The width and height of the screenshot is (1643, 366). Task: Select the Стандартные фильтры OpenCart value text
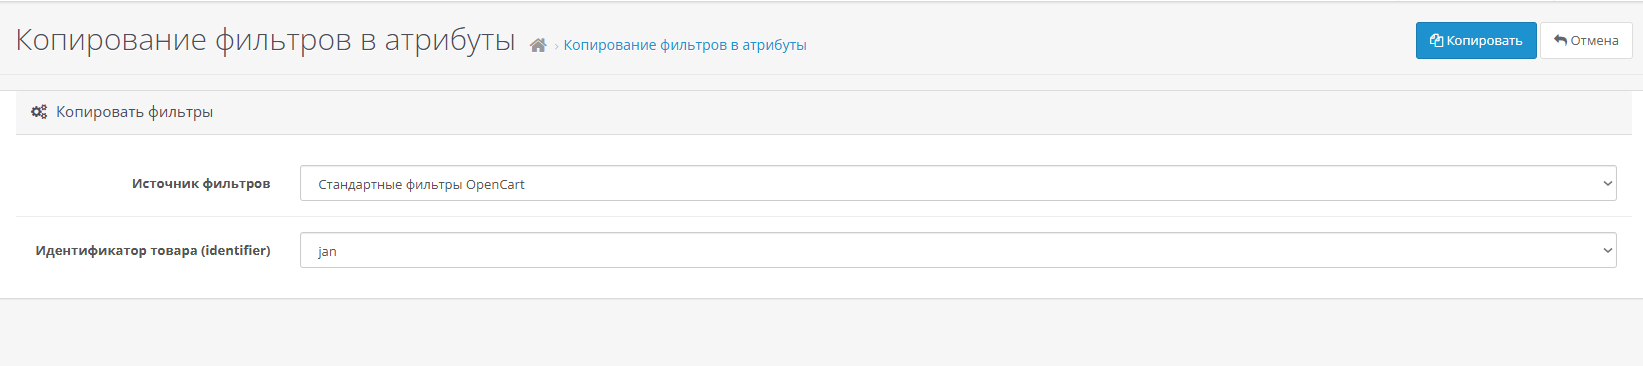click(x=421, y=184)
